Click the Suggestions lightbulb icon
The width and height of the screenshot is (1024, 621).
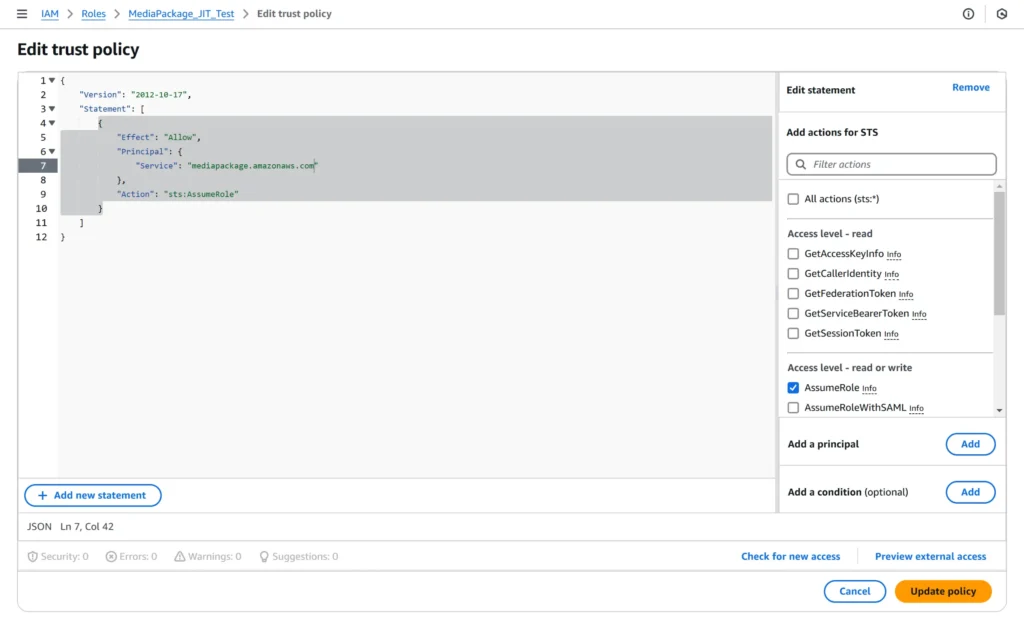264,556
